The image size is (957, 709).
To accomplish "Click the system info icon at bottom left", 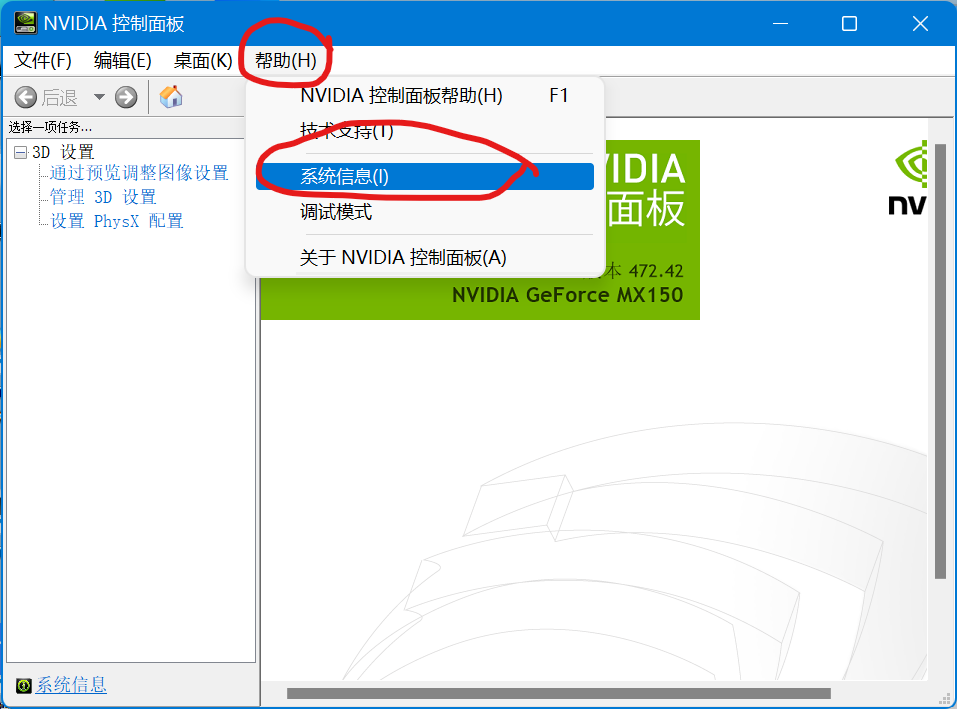I will tap(24, 685).
